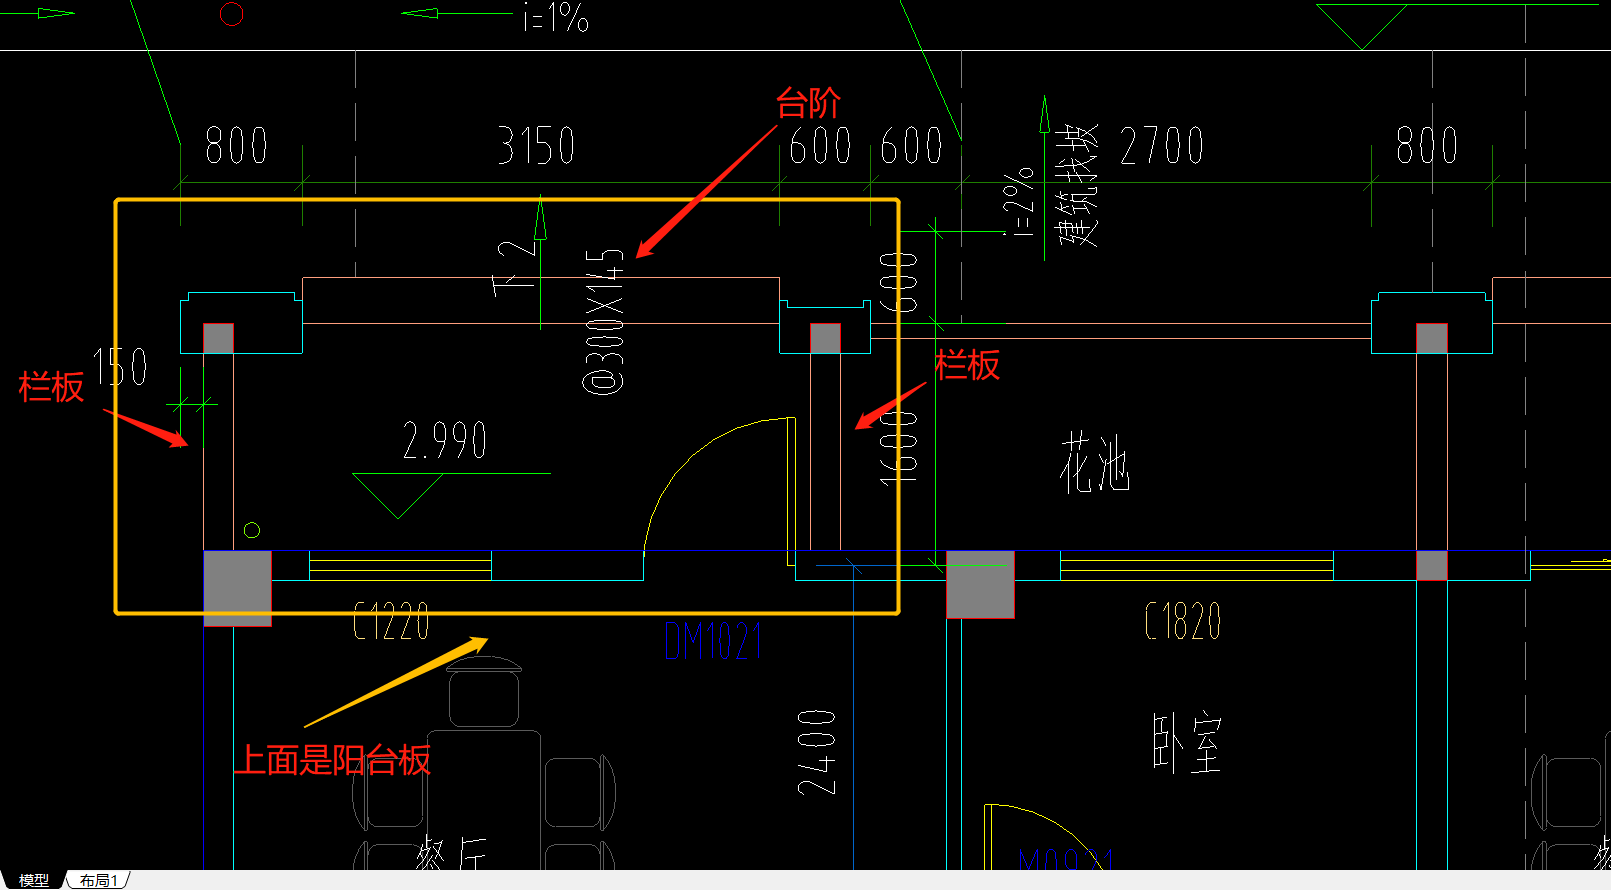Select the i=2% slope label

pyautogui.click(x=1019, y=203)
